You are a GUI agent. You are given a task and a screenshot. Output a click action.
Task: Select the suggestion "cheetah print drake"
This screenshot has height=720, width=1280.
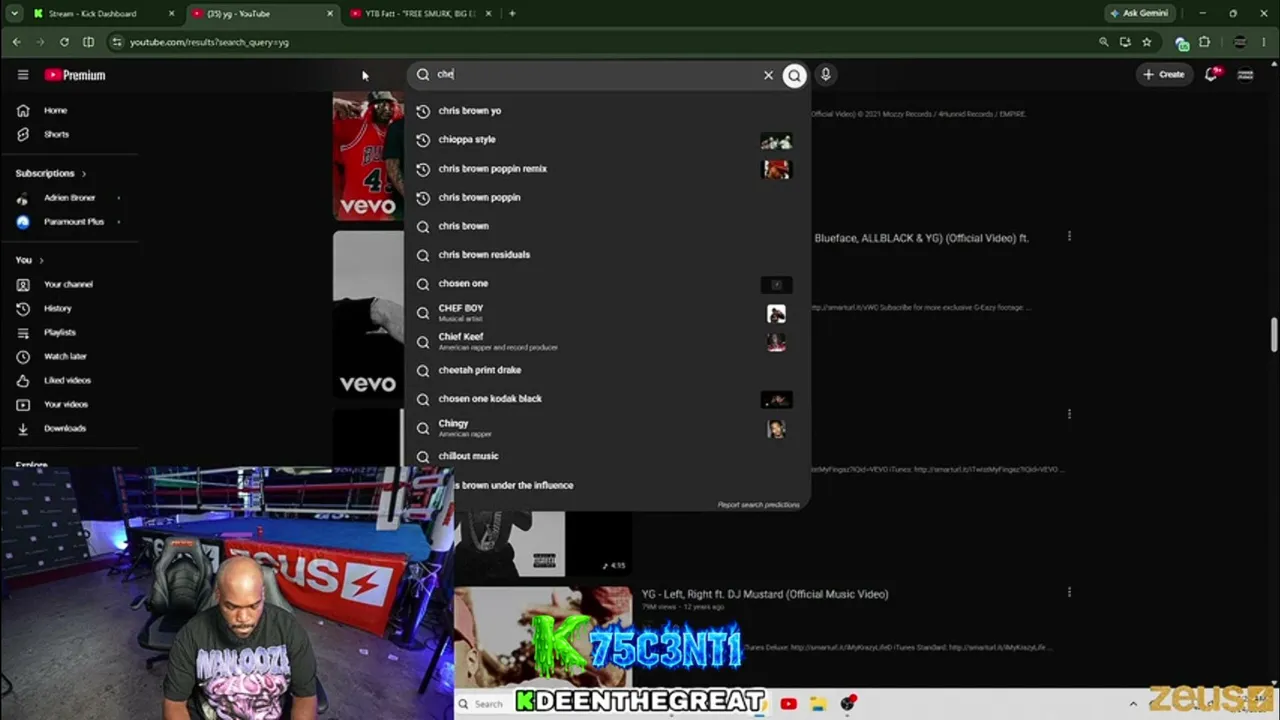coord(607,370)
